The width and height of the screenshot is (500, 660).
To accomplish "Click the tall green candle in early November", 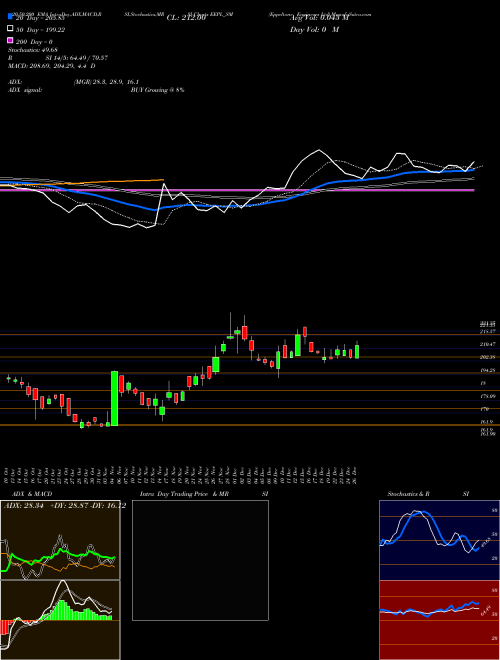I will coord(114,398).
